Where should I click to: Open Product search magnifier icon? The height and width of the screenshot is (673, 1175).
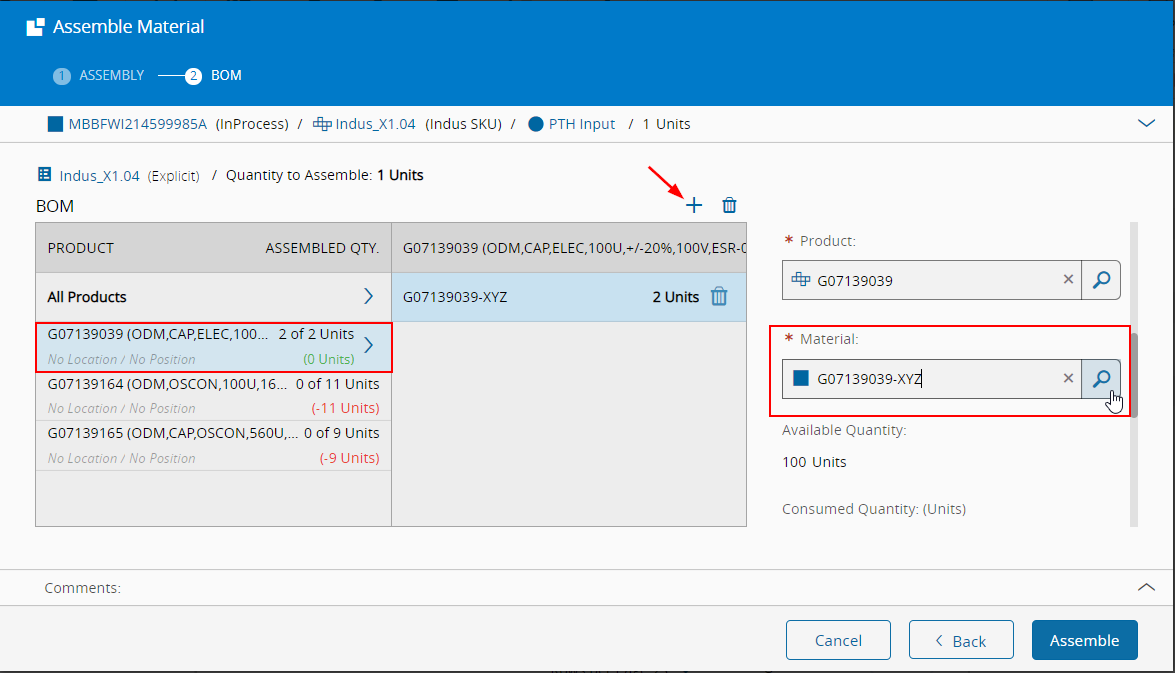pos(1101,280)
